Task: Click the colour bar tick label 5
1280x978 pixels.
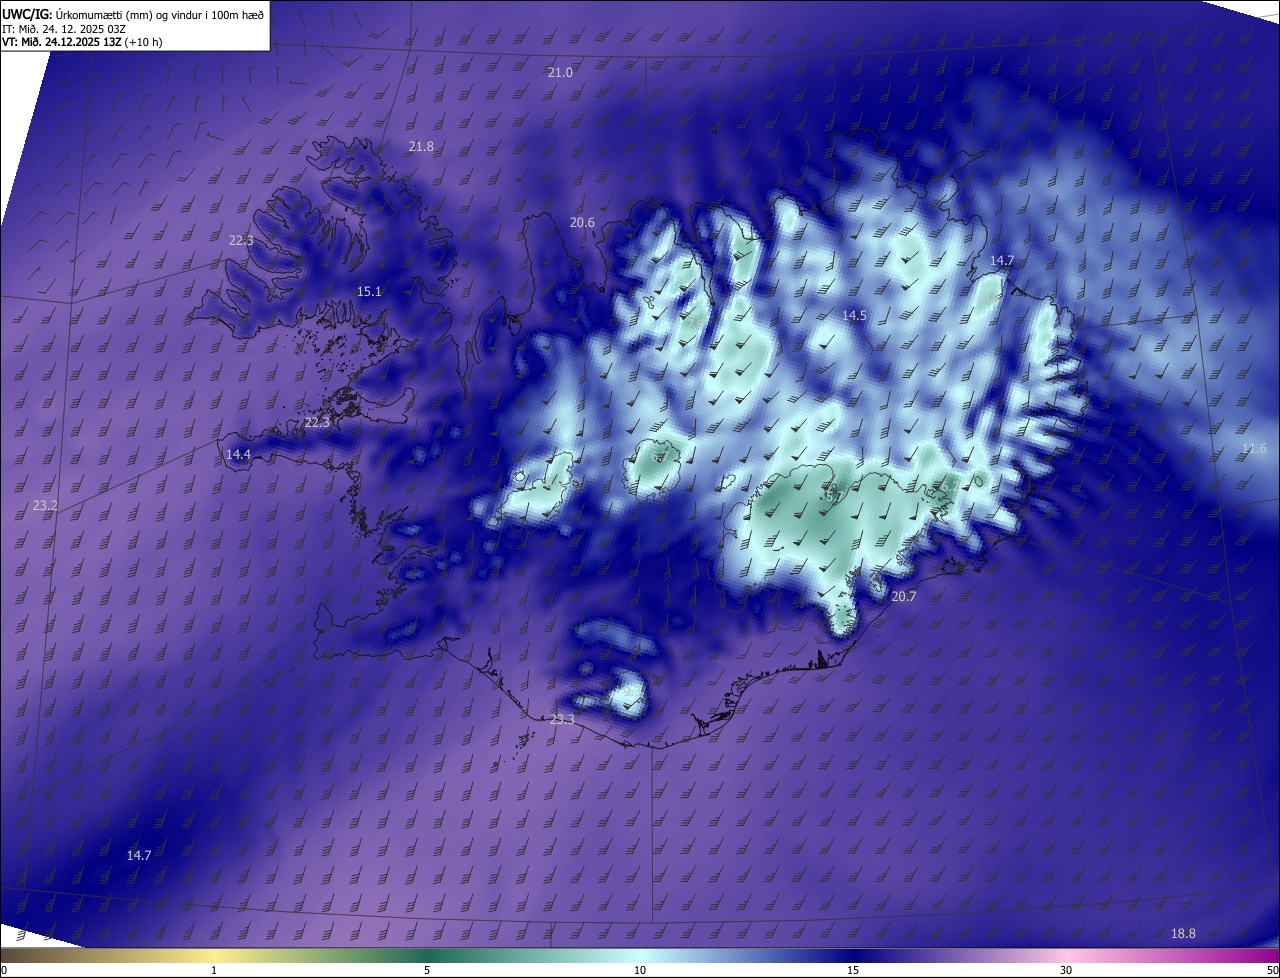Action: click(x=427, y=970)
